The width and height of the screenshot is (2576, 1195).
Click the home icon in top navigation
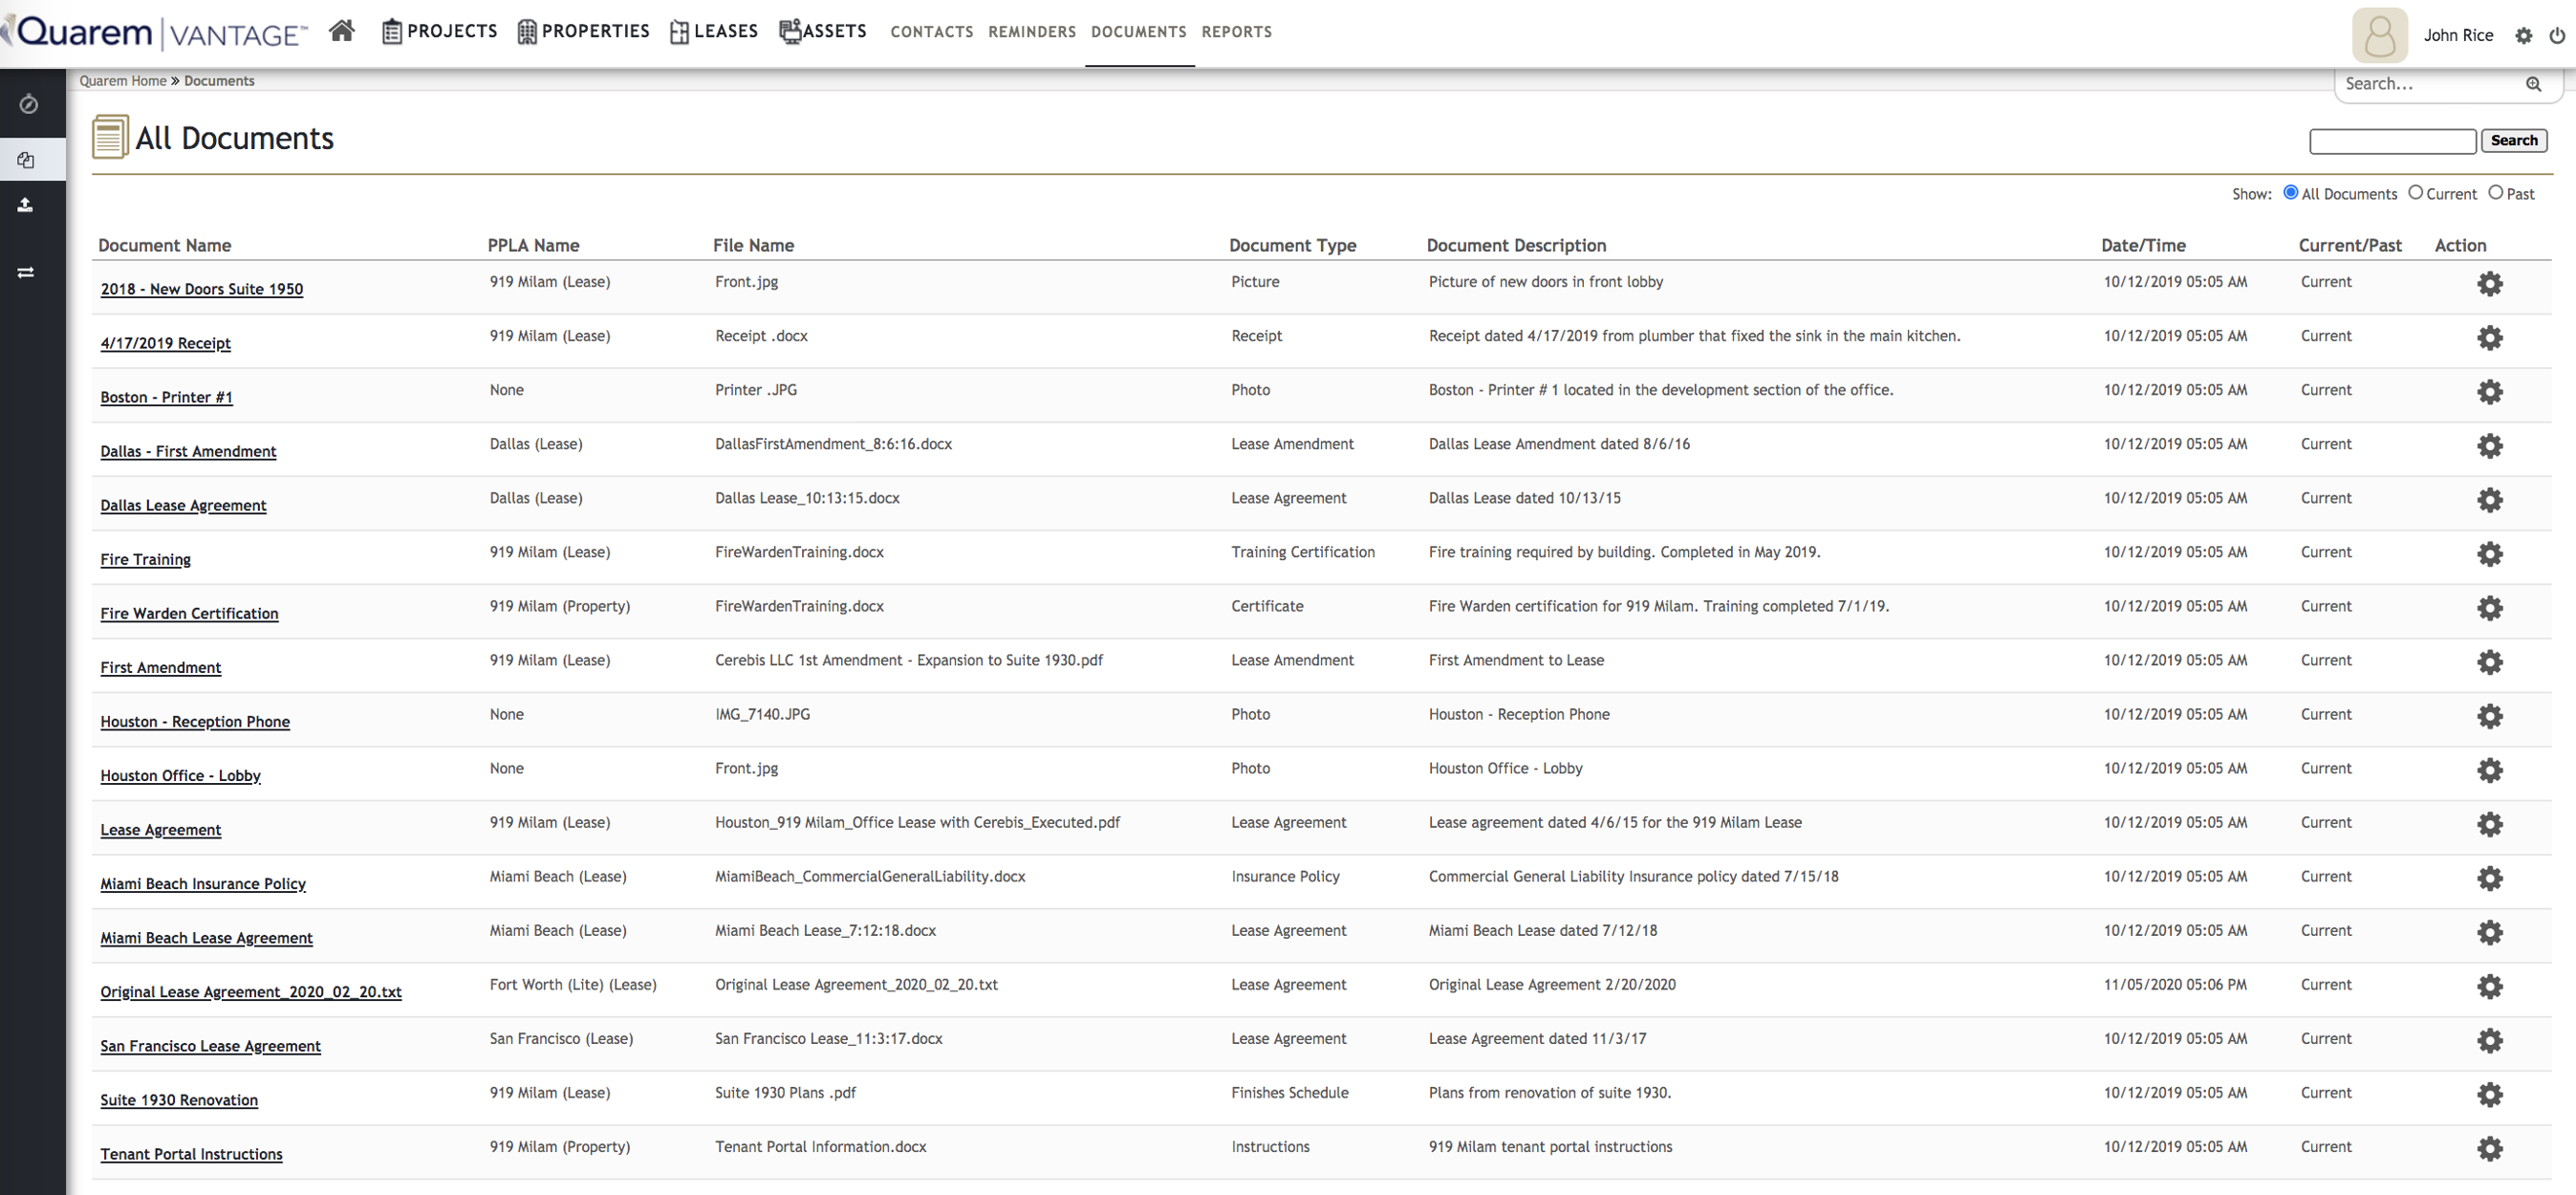pyautogui.click(x=342, y=31)
